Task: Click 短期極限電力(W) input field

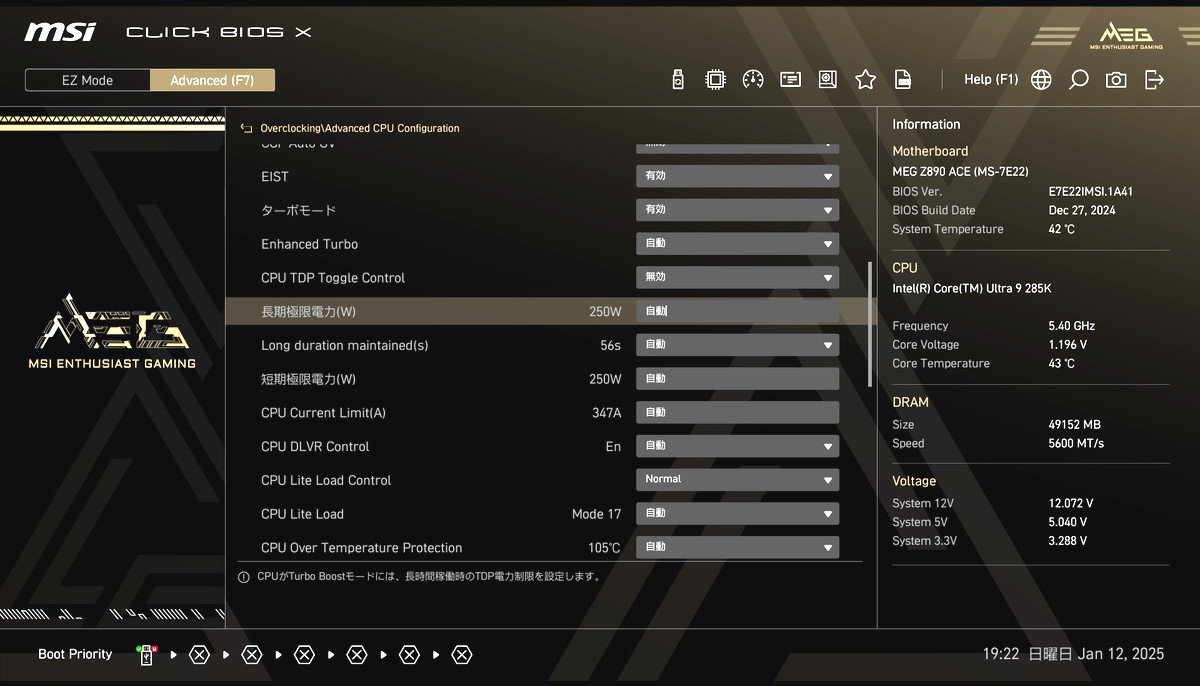Action: pos(737,379)
